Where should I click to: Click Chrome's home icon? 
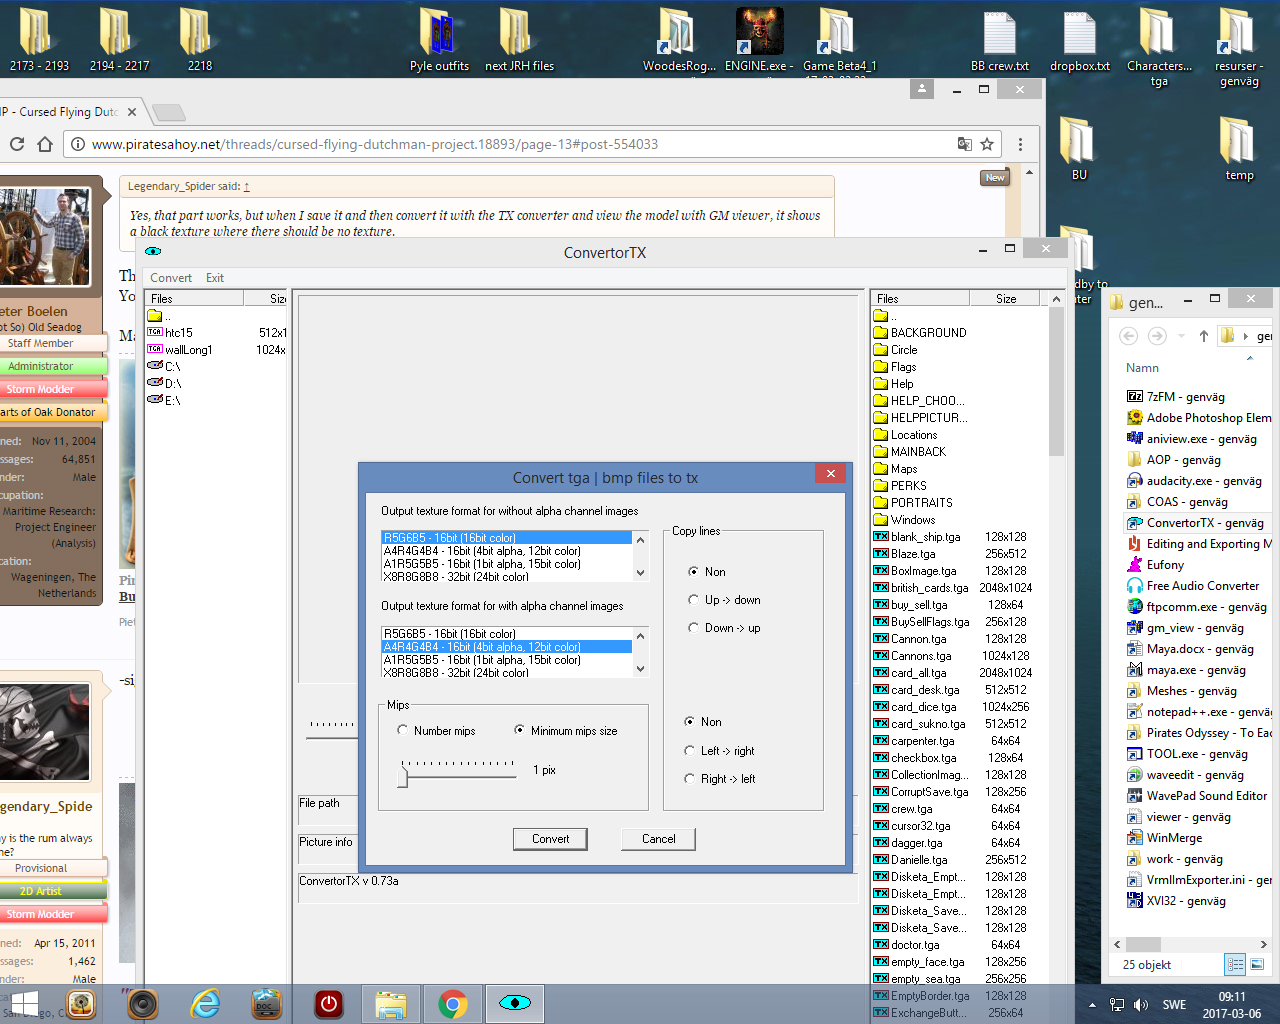[x=44, y=144]
